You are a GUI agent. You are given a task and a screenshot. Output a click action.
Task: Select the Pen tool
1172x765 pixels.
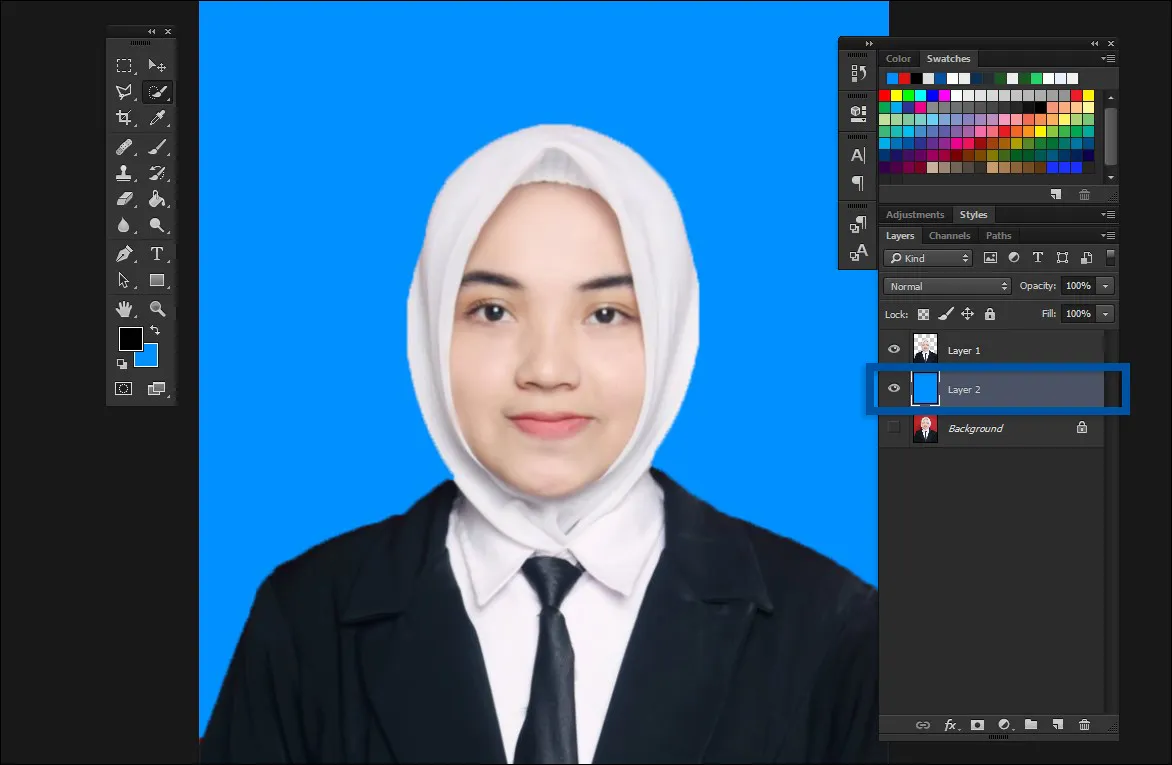[125, 253]
